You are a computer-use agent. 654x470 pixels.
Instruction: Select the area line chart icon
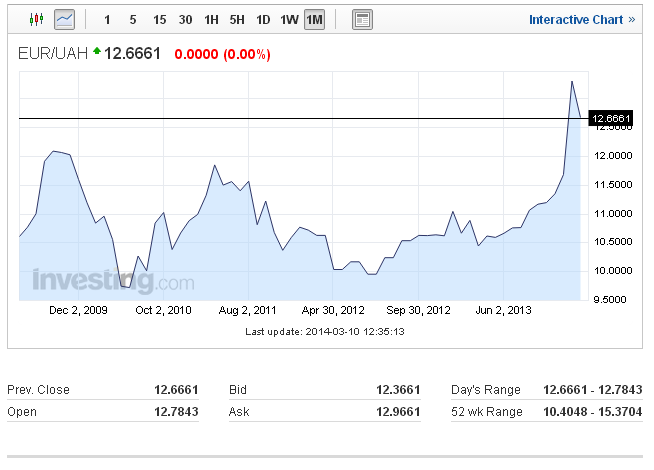tap(65, 20)
